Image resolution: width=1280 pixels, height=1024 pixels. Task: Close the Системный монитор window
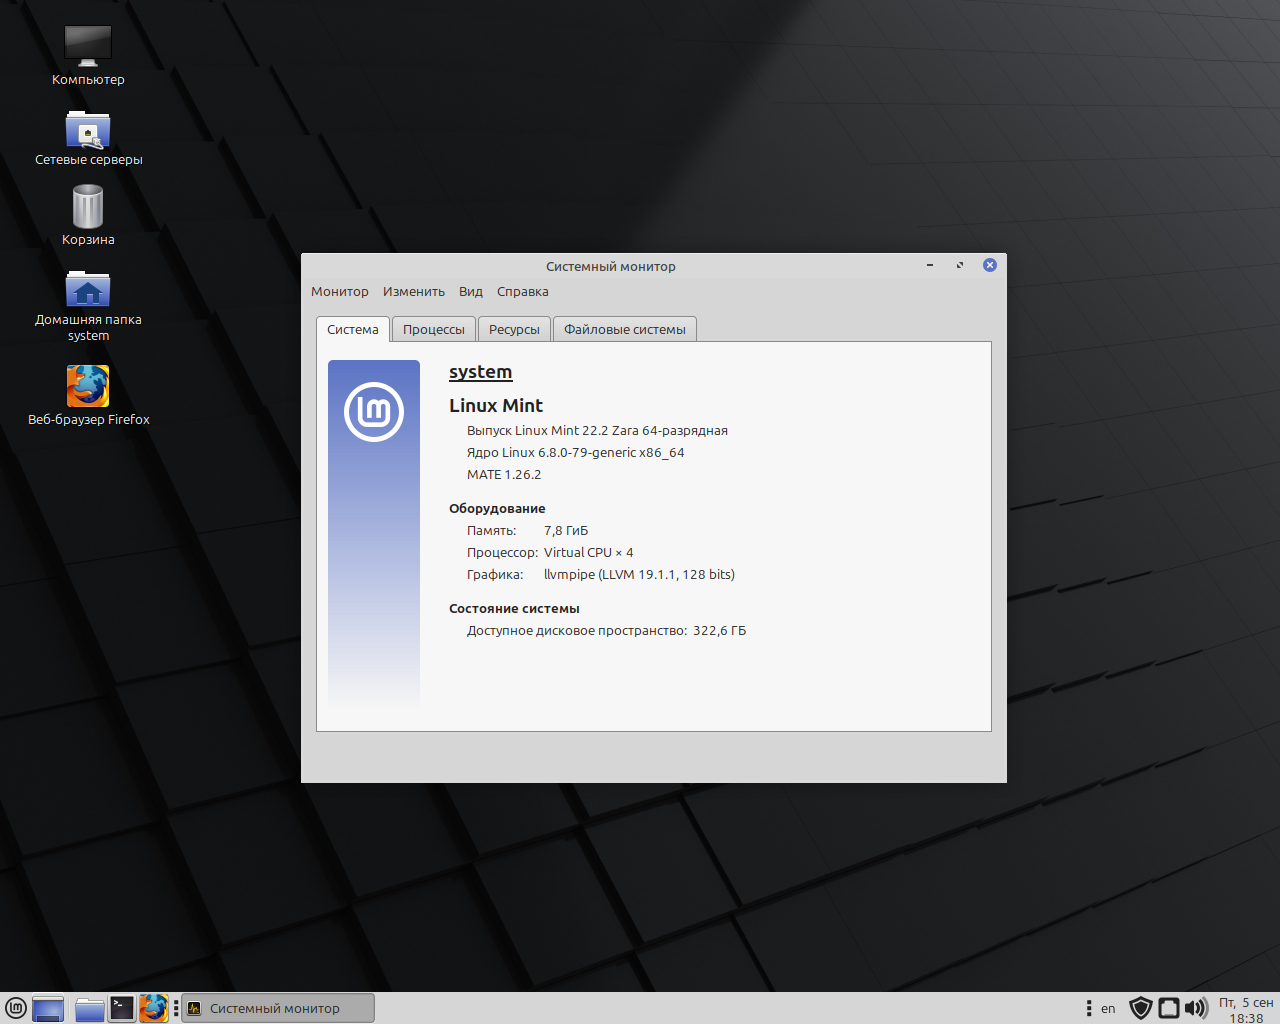(990, 265)
